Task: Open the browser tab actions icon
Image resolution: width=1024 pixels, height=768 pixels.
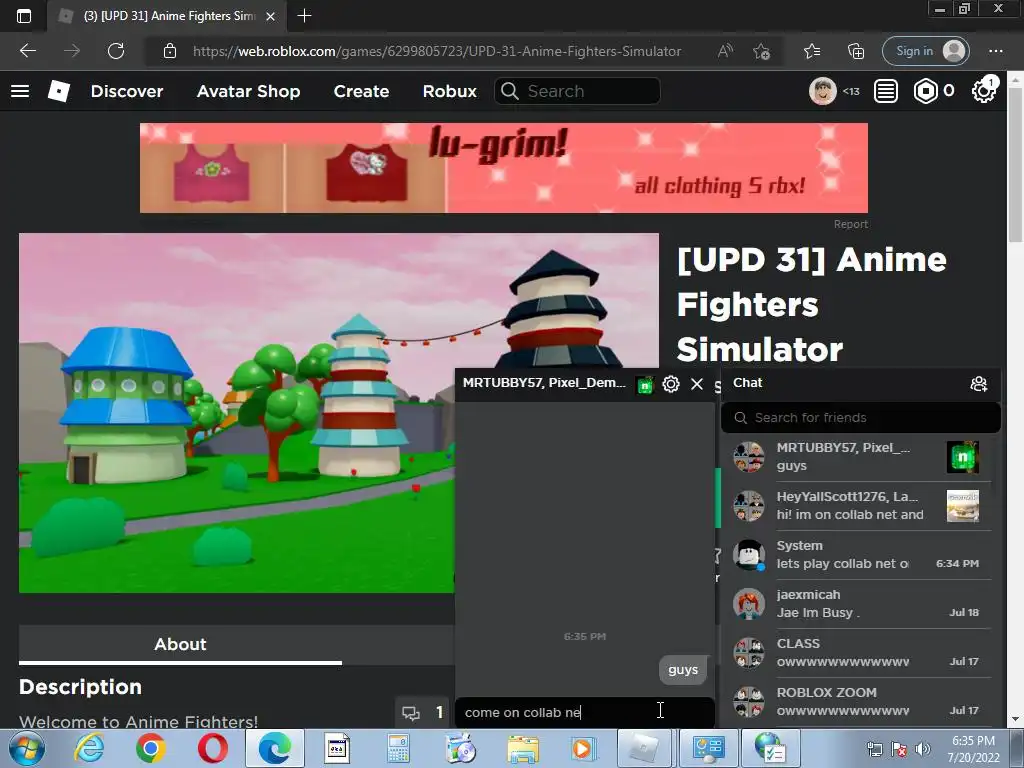Action: [24, 16]
